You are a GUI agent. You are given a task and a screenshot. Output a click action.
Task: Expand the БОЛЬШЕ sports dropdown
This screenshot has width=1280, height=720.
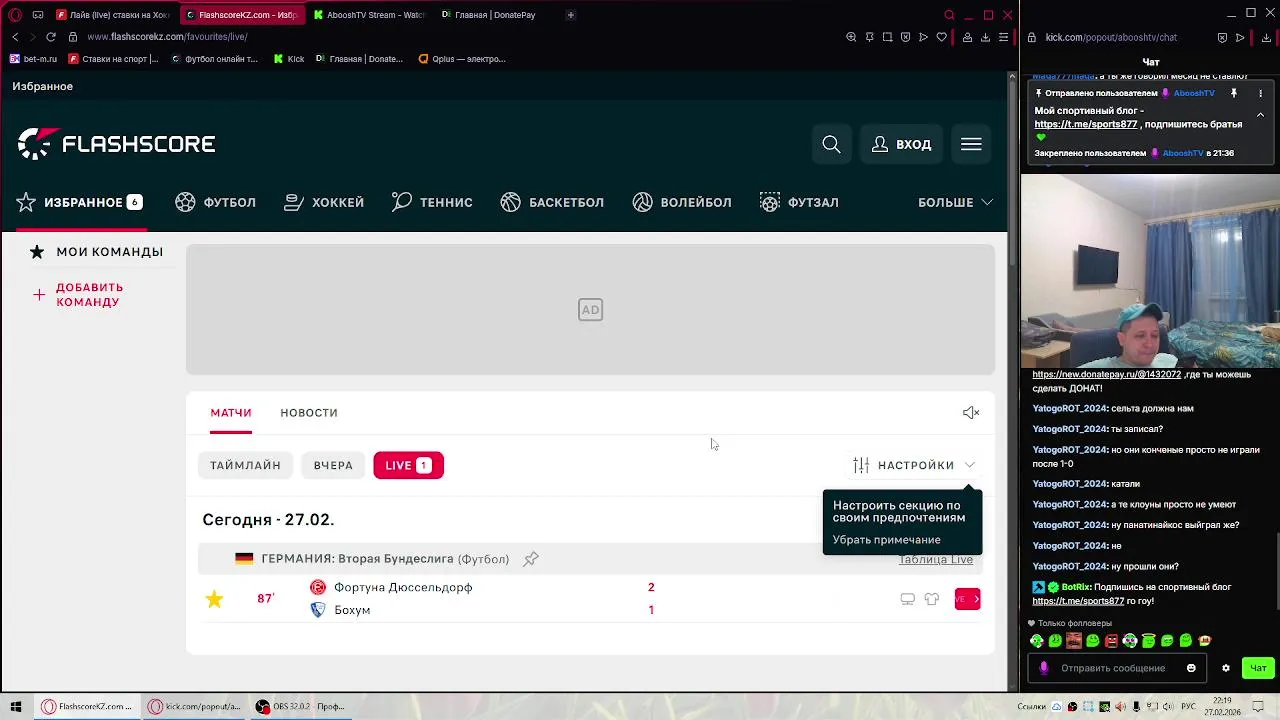[x=955, y=202]
